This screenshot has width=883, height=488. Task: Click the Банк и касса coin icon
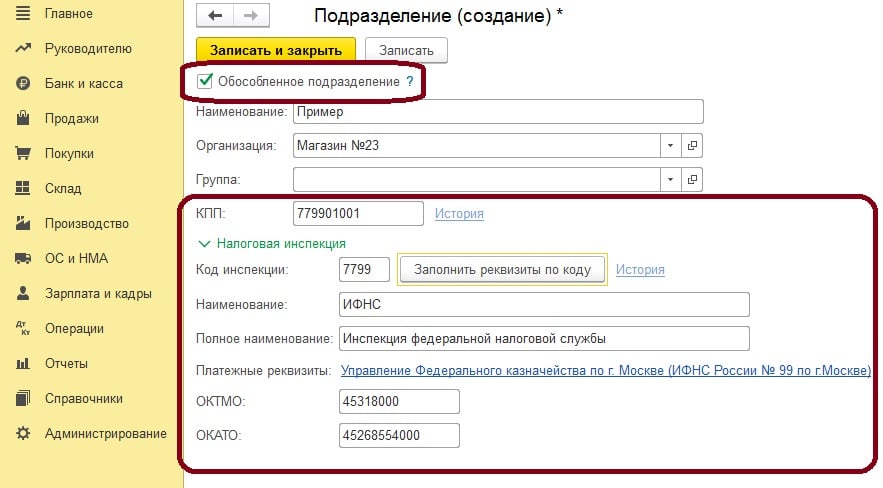click(x=22, y=84)
